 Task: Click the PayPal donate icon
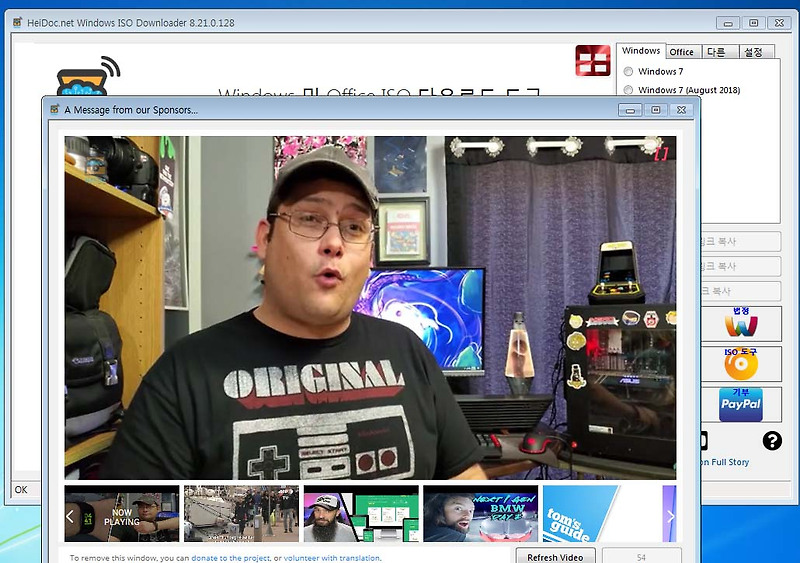coord(741,404)
